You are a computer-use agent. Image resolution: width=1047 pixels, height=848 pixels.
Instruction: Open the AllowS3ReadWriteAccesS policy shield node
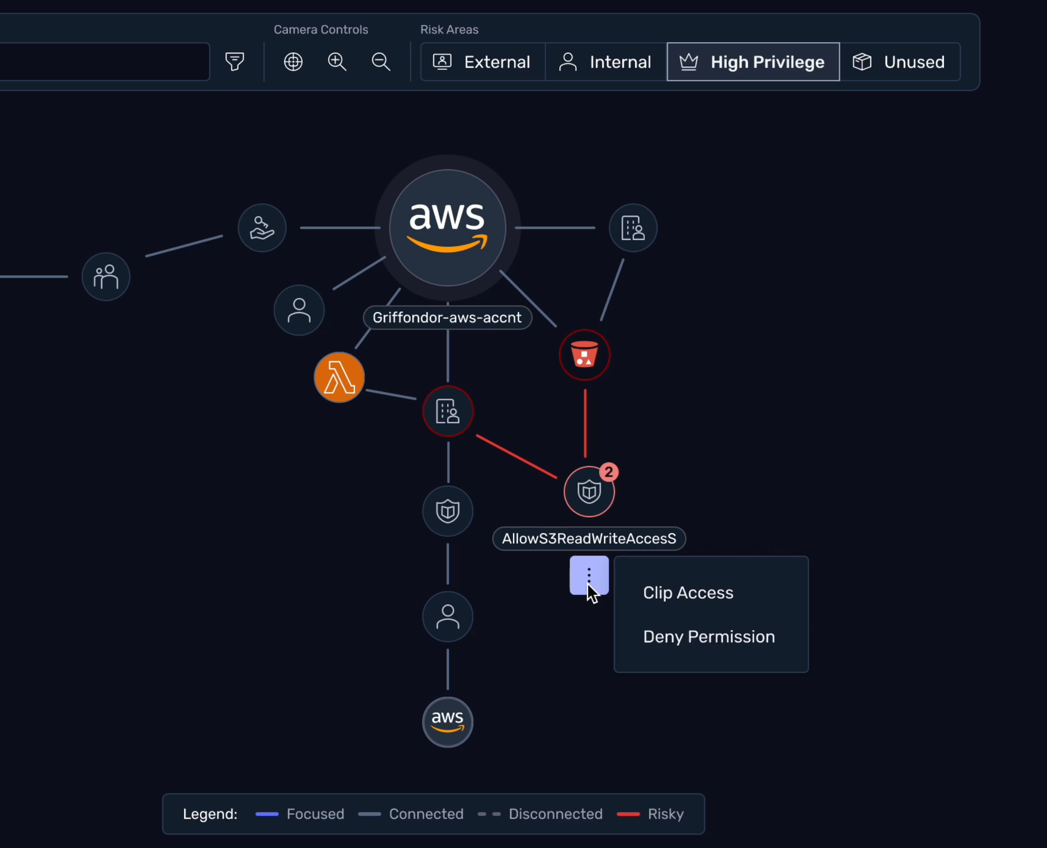[589, 491]
